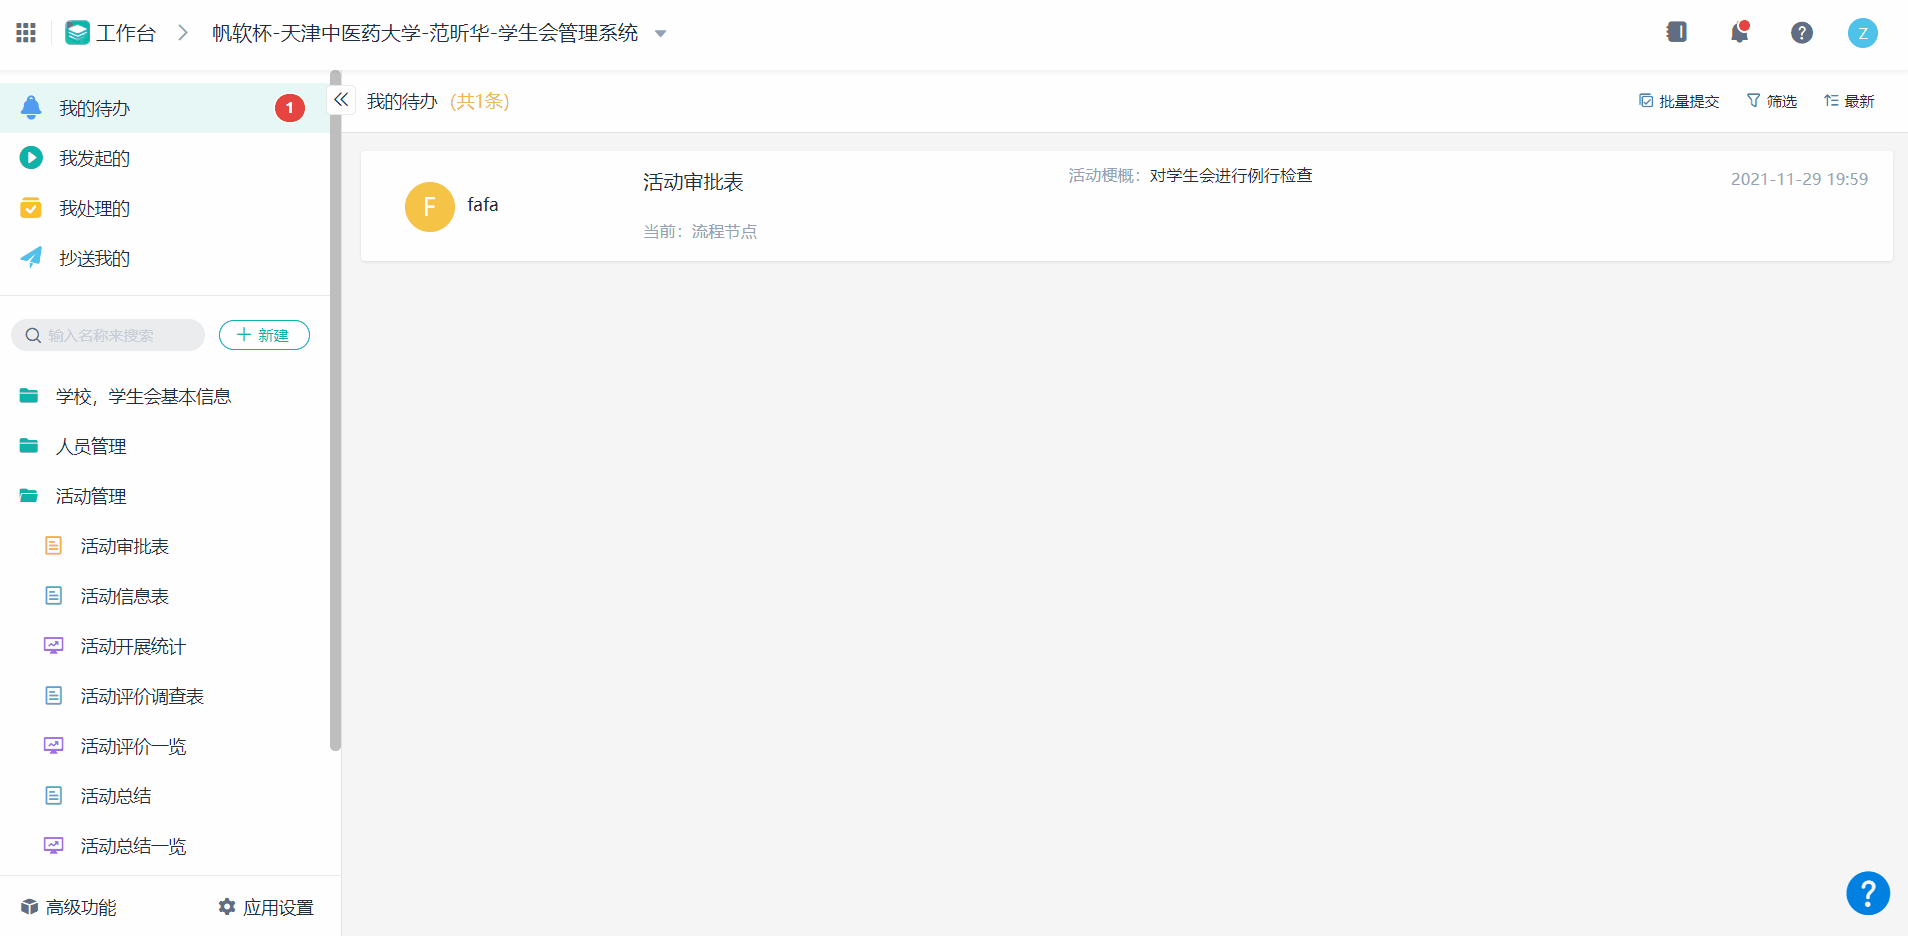Open the 筛选 filter option
The image size is (1908, 936).
pos(1771,101)
